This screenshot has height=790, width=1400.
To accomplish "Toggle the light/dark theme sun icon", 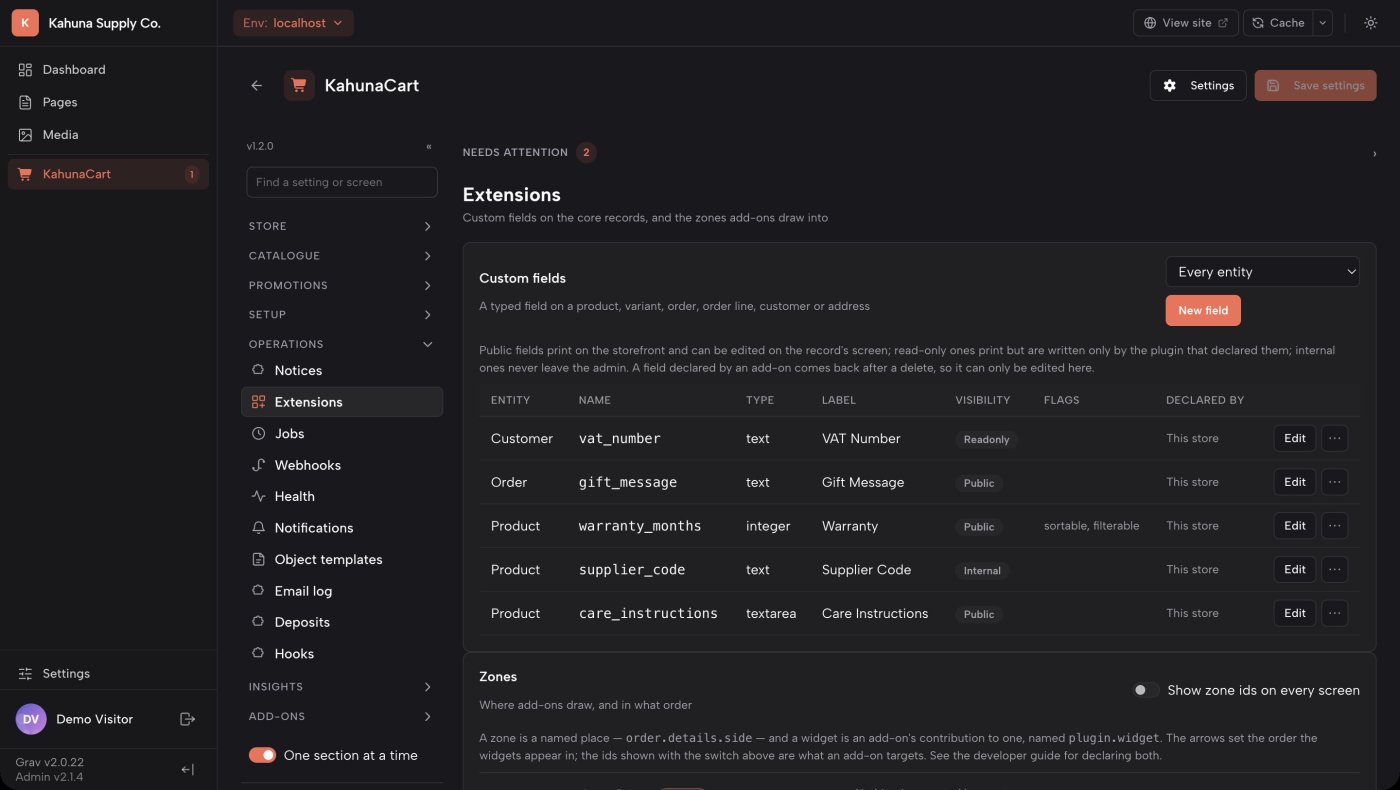I will (1370, 23).
